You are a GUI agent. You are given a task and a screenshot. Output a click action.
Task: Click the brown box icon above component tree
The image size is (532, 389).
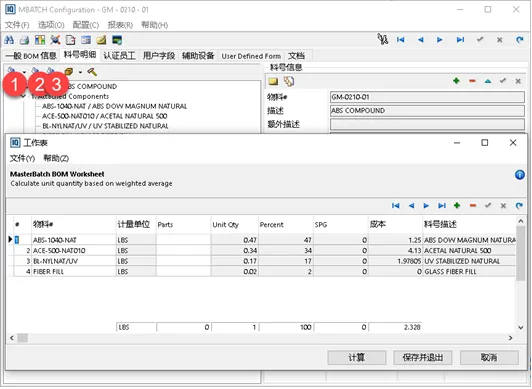coord(69,72)
